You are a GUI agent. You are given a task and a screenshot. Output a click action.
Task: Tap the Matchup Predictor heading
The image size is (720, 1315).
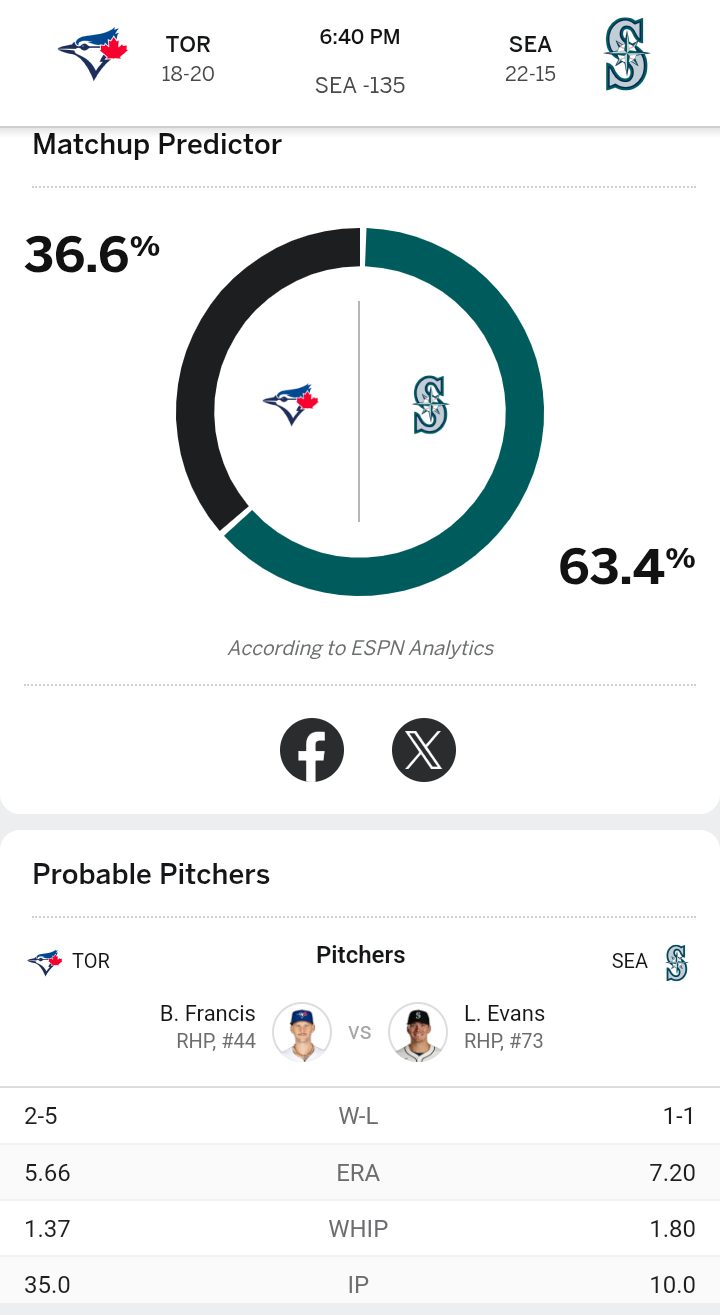tap(157, 145)
